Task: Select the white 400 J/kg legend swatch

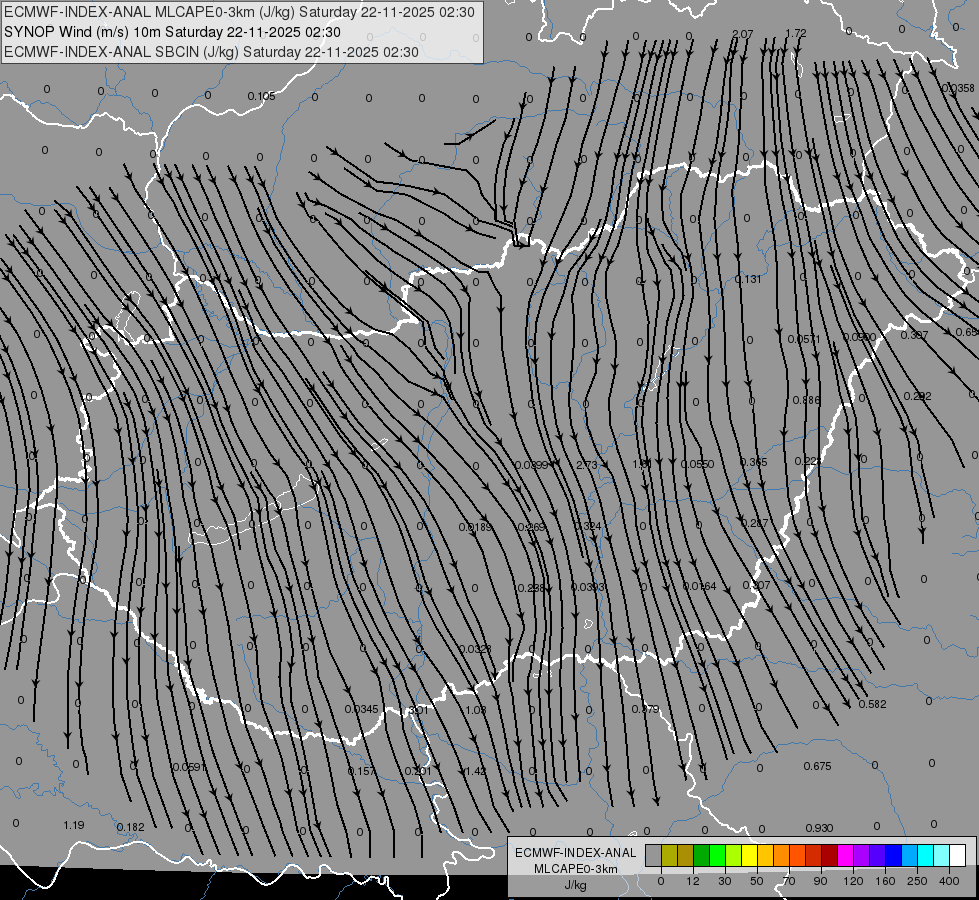Action: click(x=957, y=855)
